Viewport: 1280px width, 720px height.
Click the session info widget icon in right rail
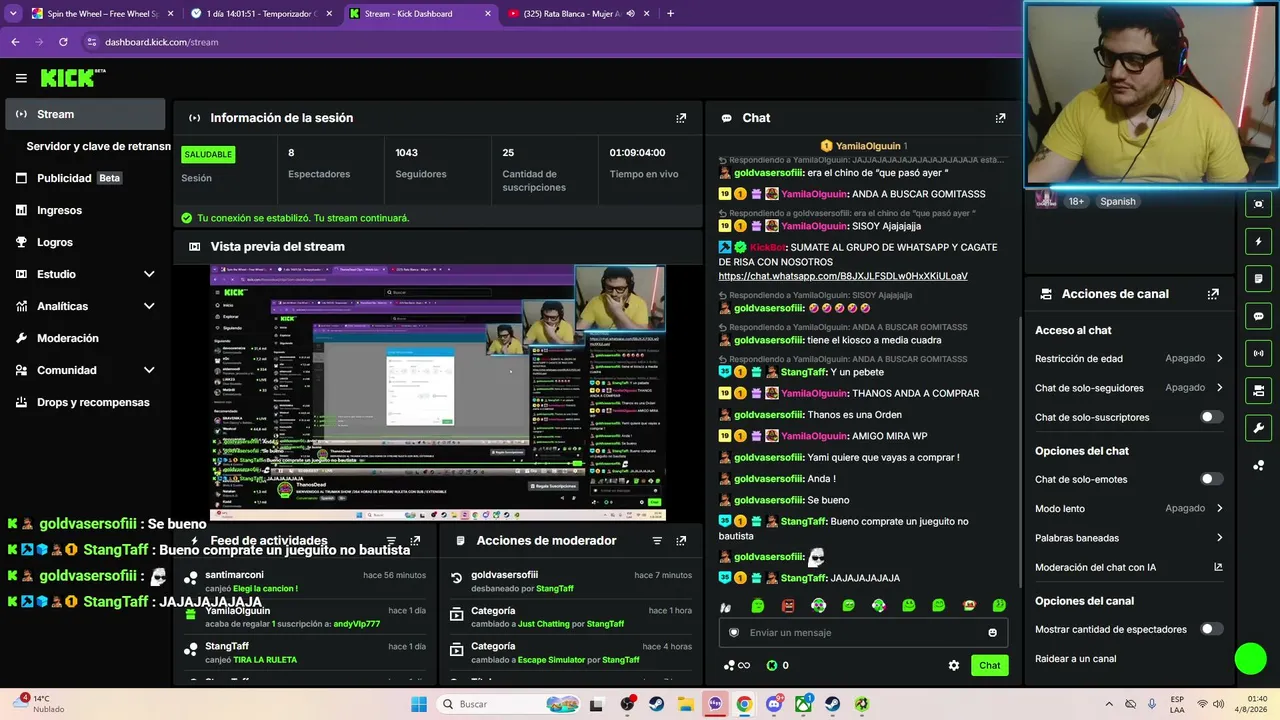tap(1258, 204)
